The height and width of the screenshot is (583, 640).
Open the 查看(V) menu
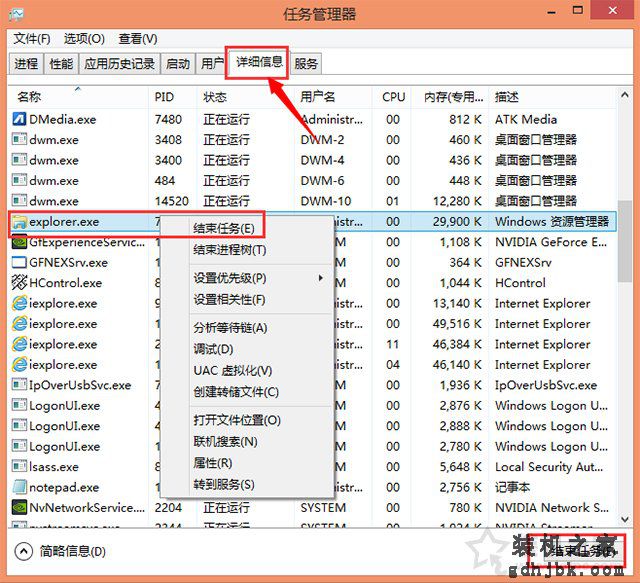pyautogui.click(x=138, y=39)
